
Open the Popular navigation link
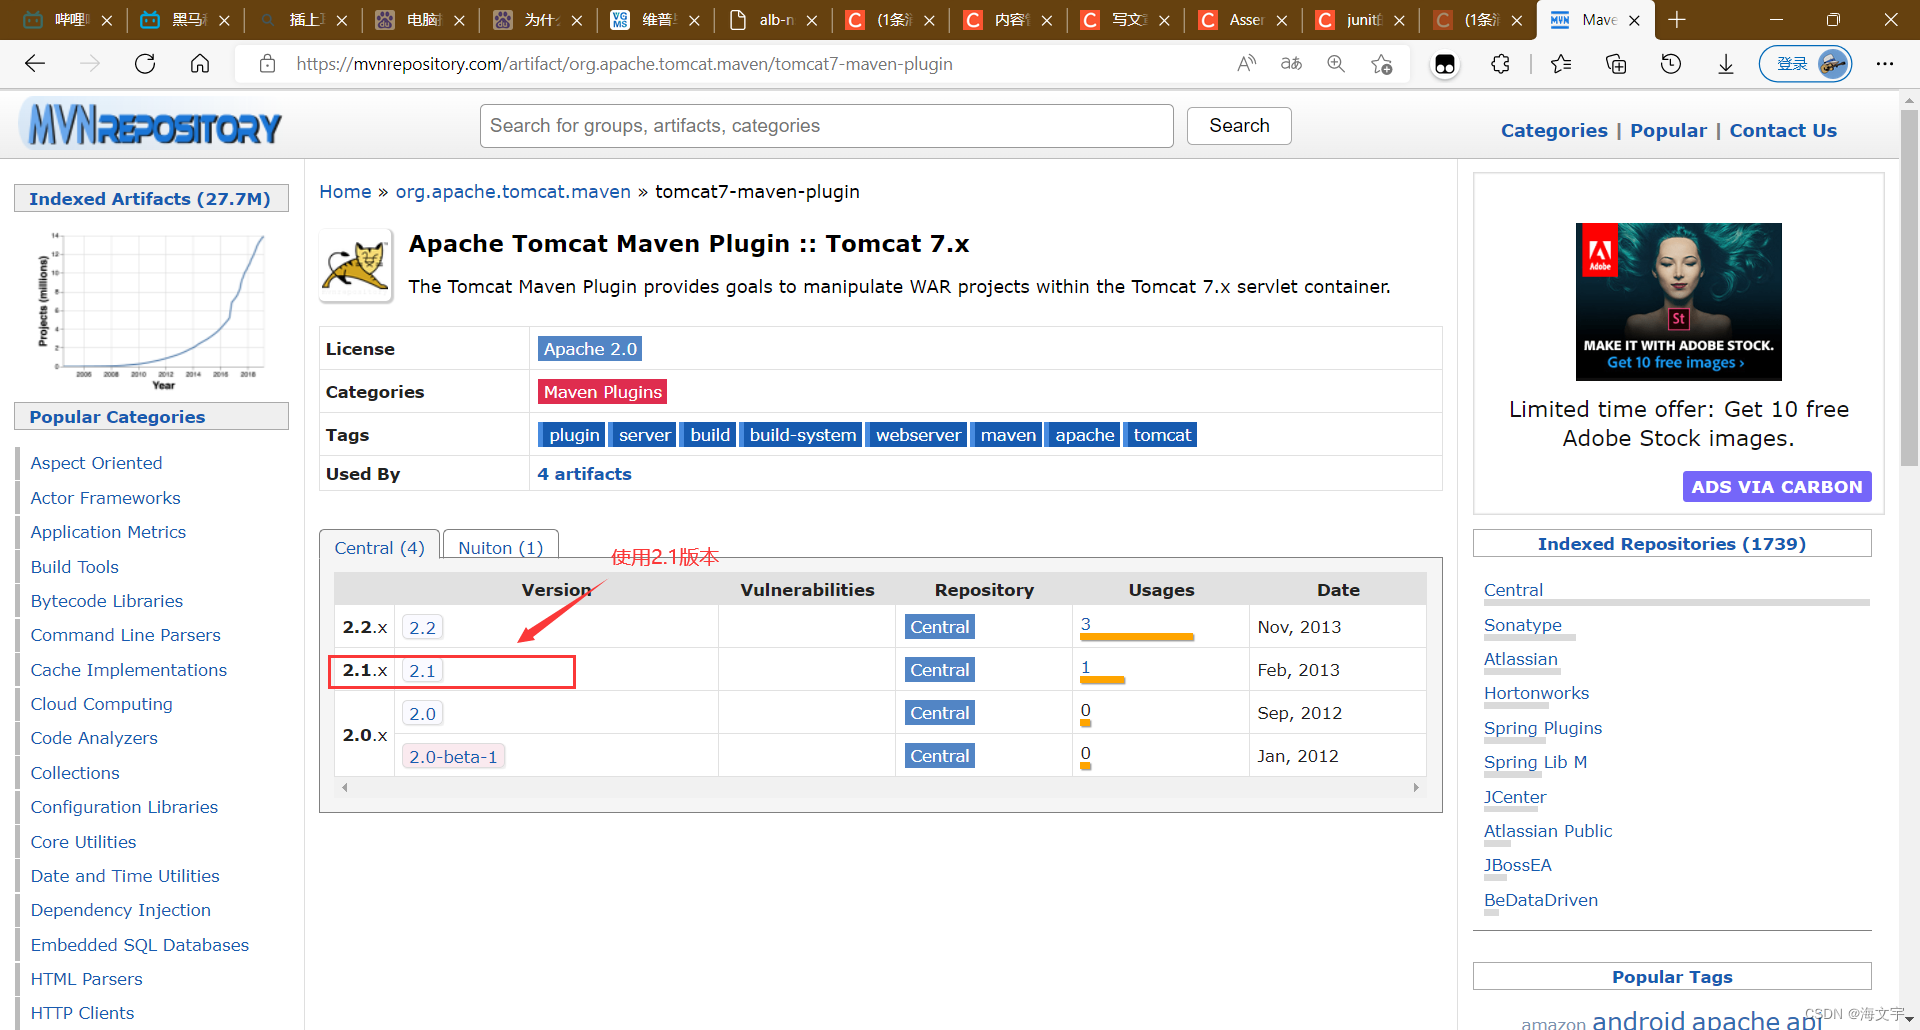coord(1668,130)
